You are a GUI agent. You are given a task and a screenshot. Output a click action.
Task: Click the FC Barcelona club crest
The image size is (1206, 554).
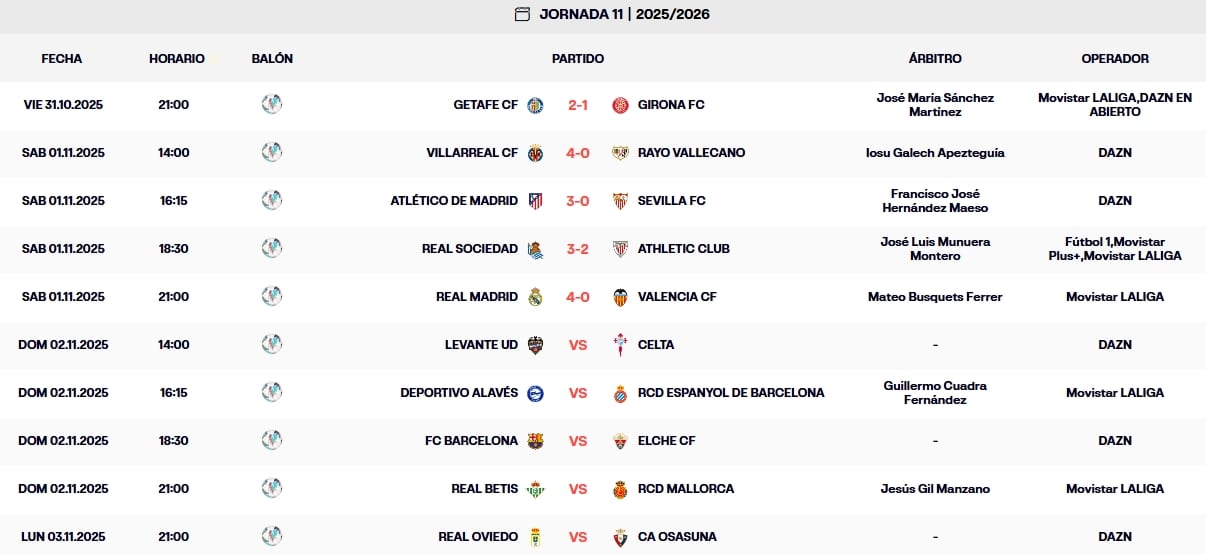tap(536, 441)
